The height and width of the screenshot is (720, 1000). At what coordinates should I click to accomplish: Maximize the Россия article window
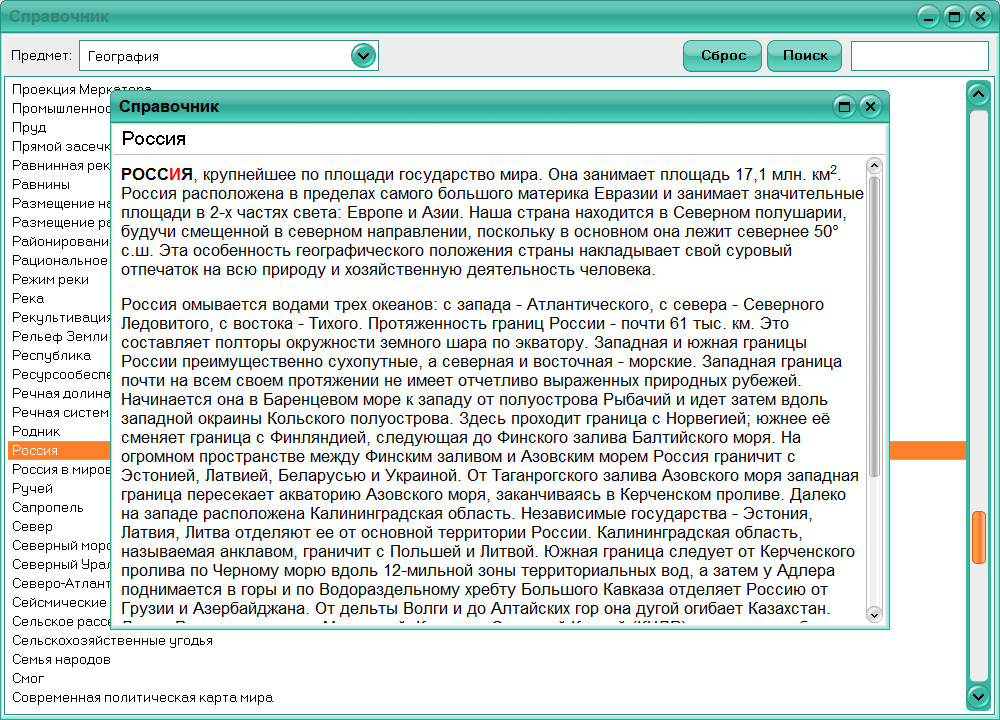pyautogui.click(x=843, y=106)
